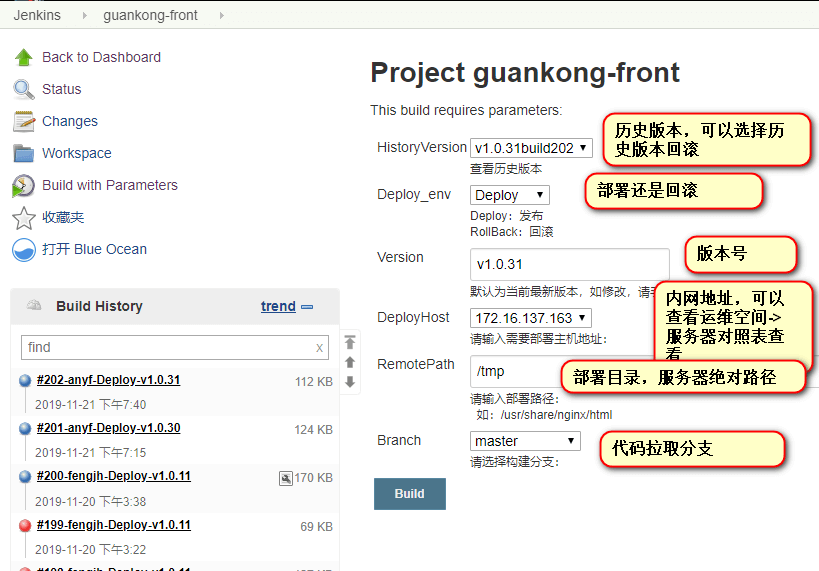Open the Changes link
Screen dimensions: 819x571
coord(70,121)
